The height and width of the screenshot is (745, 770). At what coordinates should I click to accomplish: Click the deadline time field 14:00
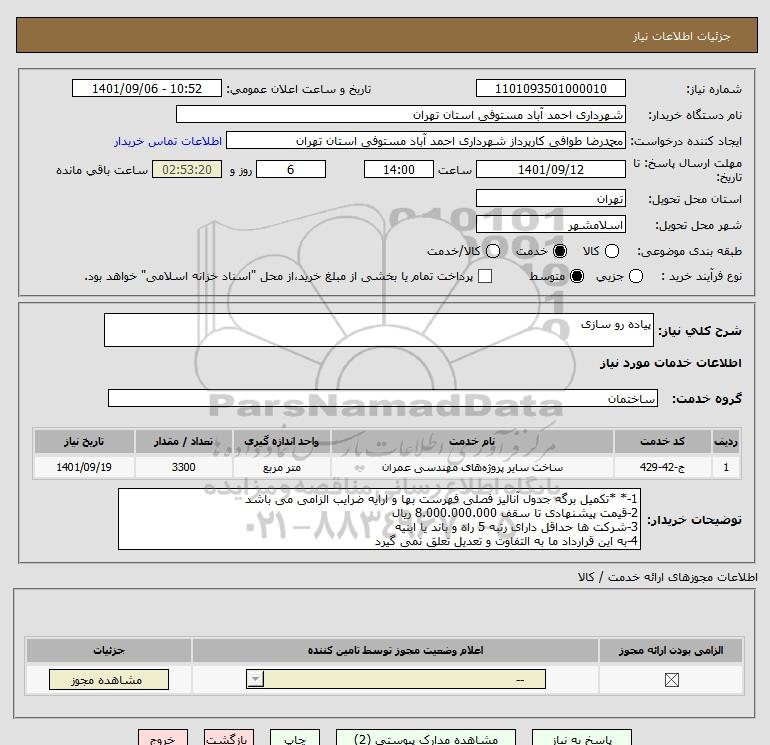click(x=399, y=169)
